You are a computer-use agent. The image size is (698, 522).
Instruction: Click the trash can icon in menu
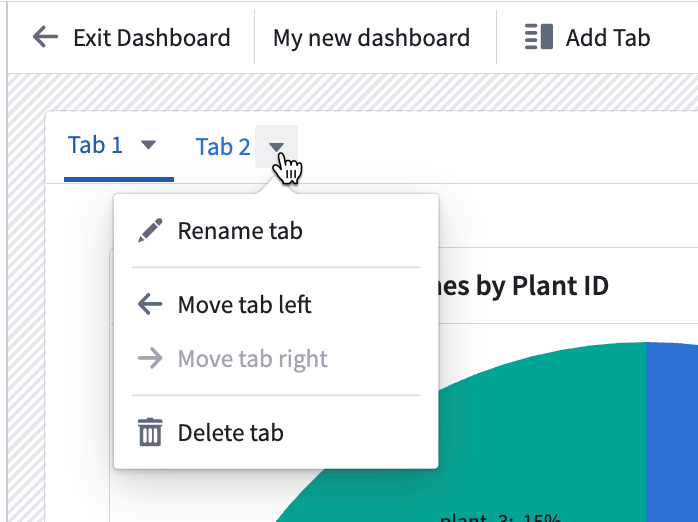coord(150,432)
